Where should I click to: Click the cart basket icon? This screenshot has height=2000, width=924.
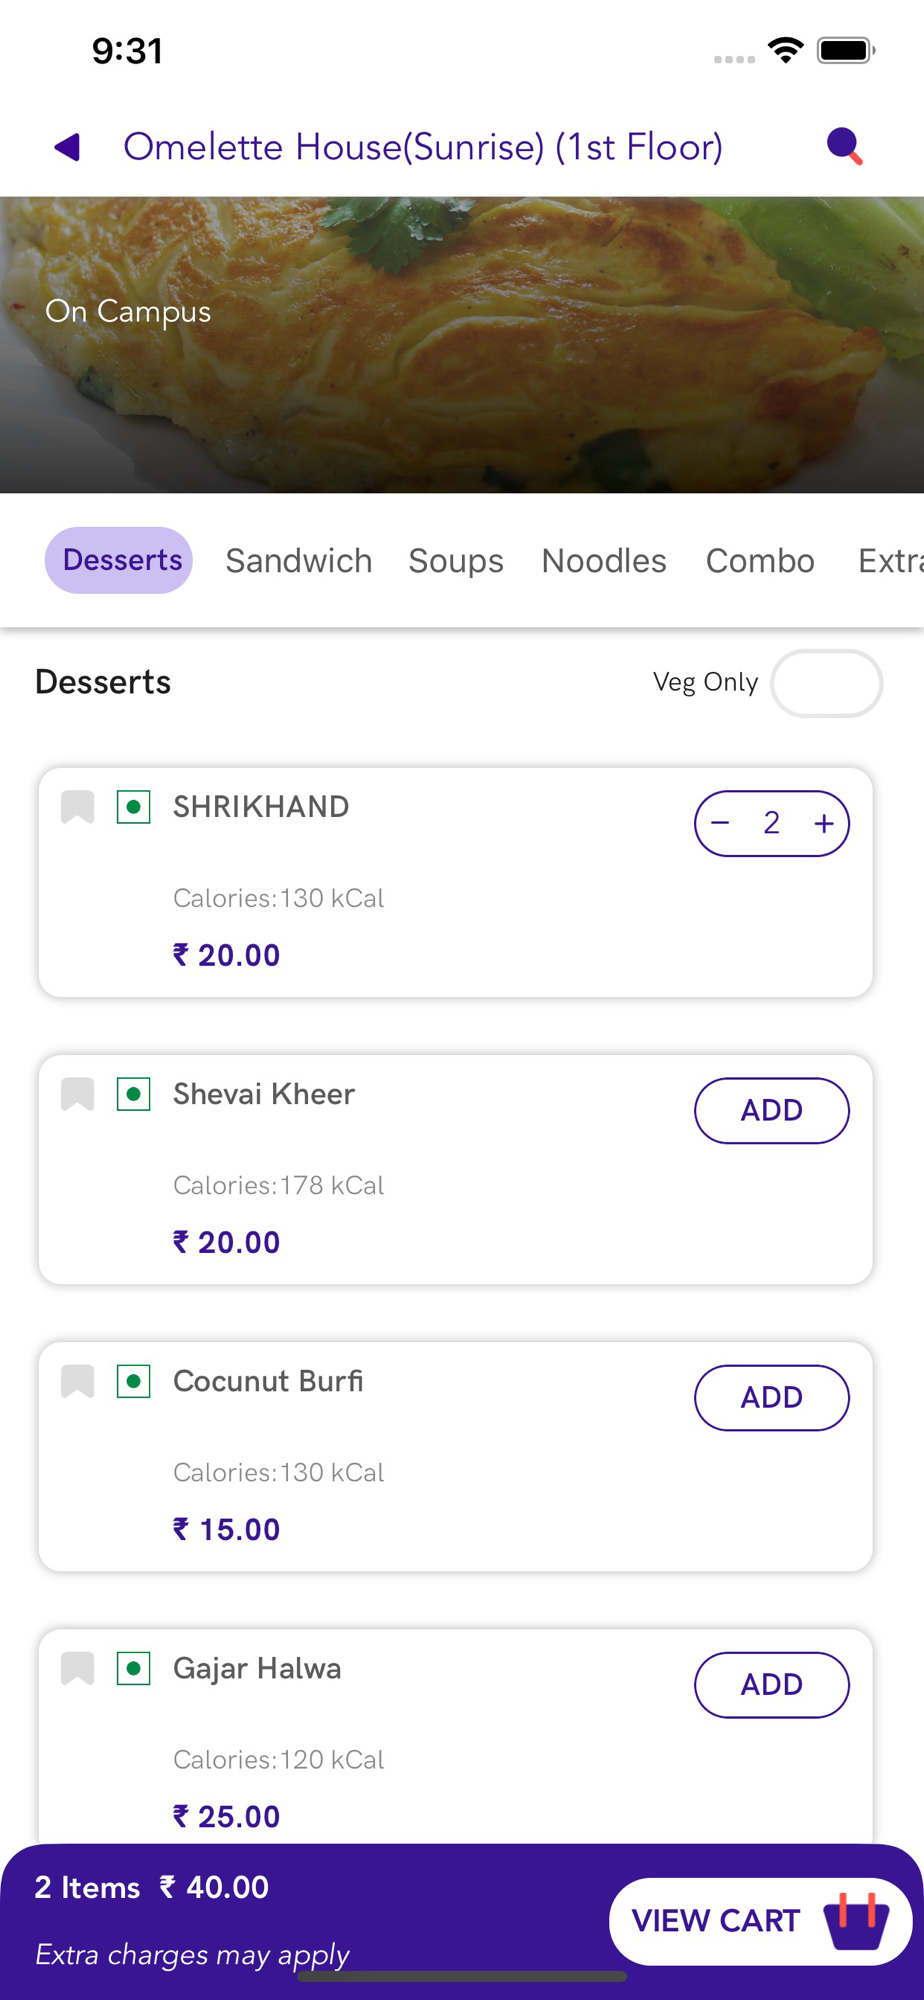point(856,1920)
